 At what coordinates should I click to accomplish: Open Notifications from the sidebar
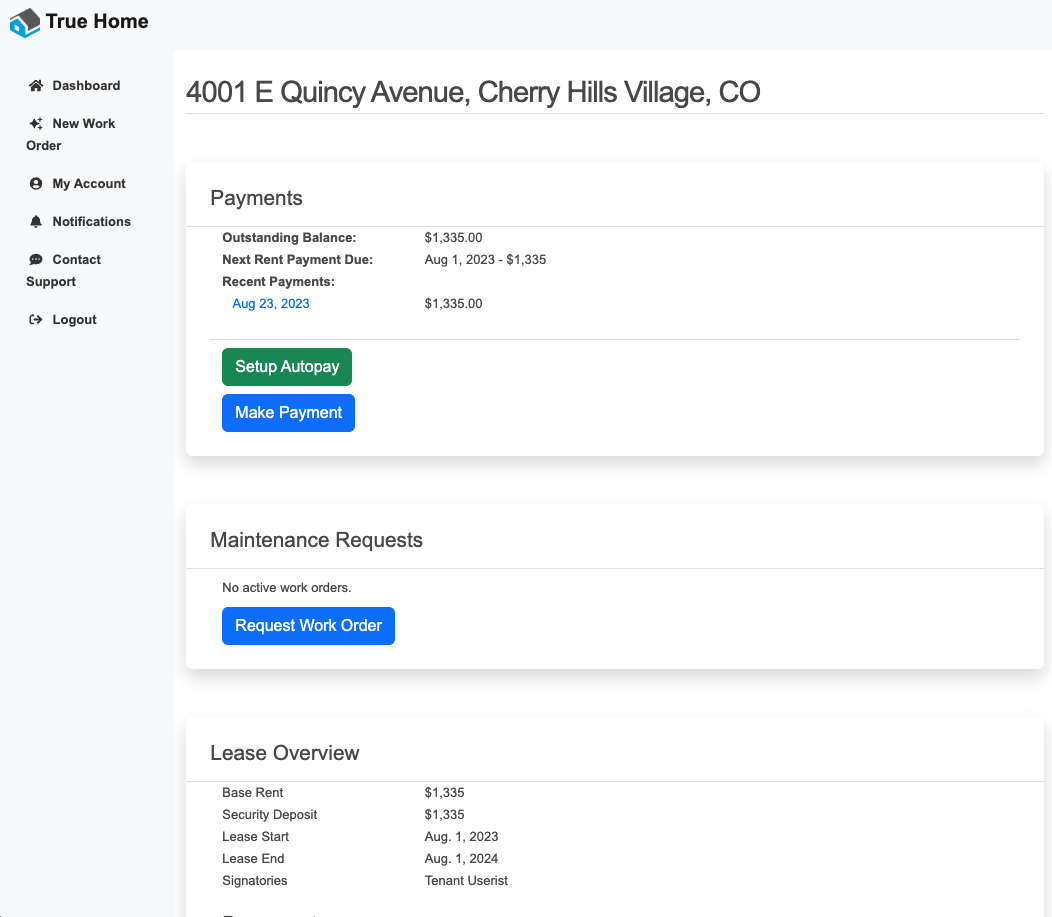[91, 222]
